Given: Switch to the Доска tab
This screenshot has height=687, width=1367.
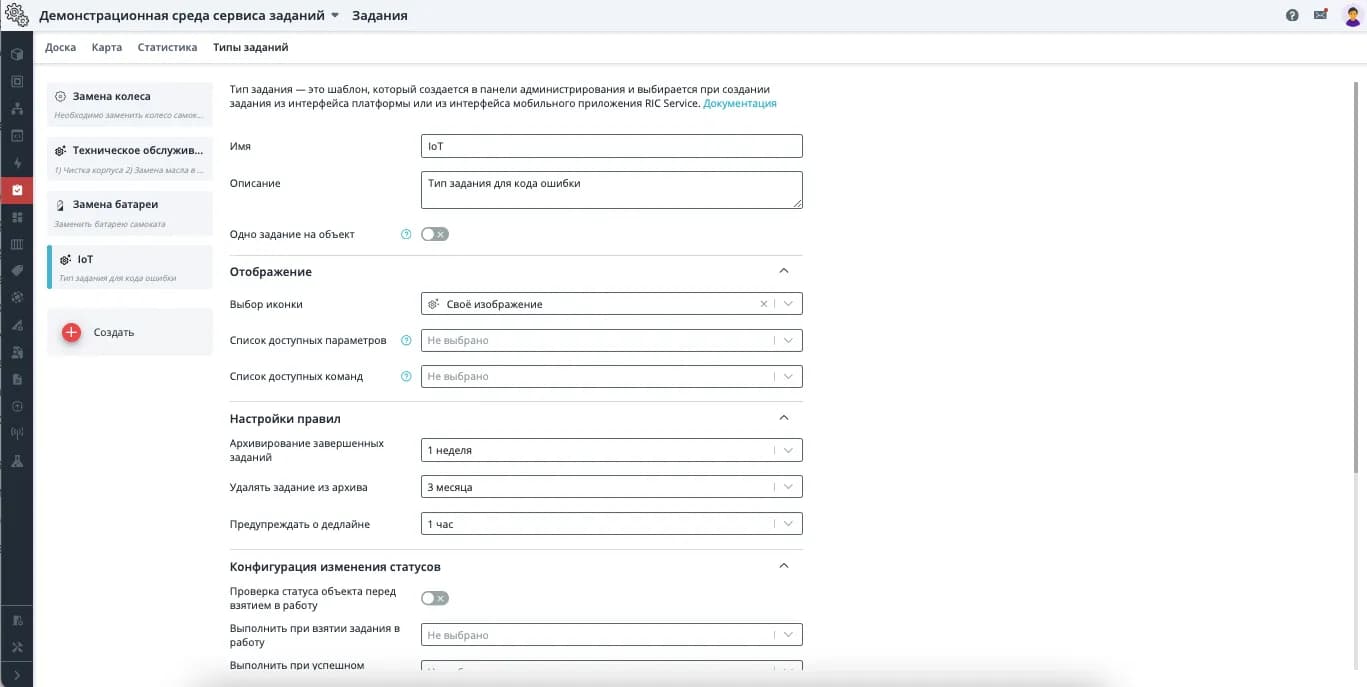Looking at the screenshot, I should coord(60,47).
